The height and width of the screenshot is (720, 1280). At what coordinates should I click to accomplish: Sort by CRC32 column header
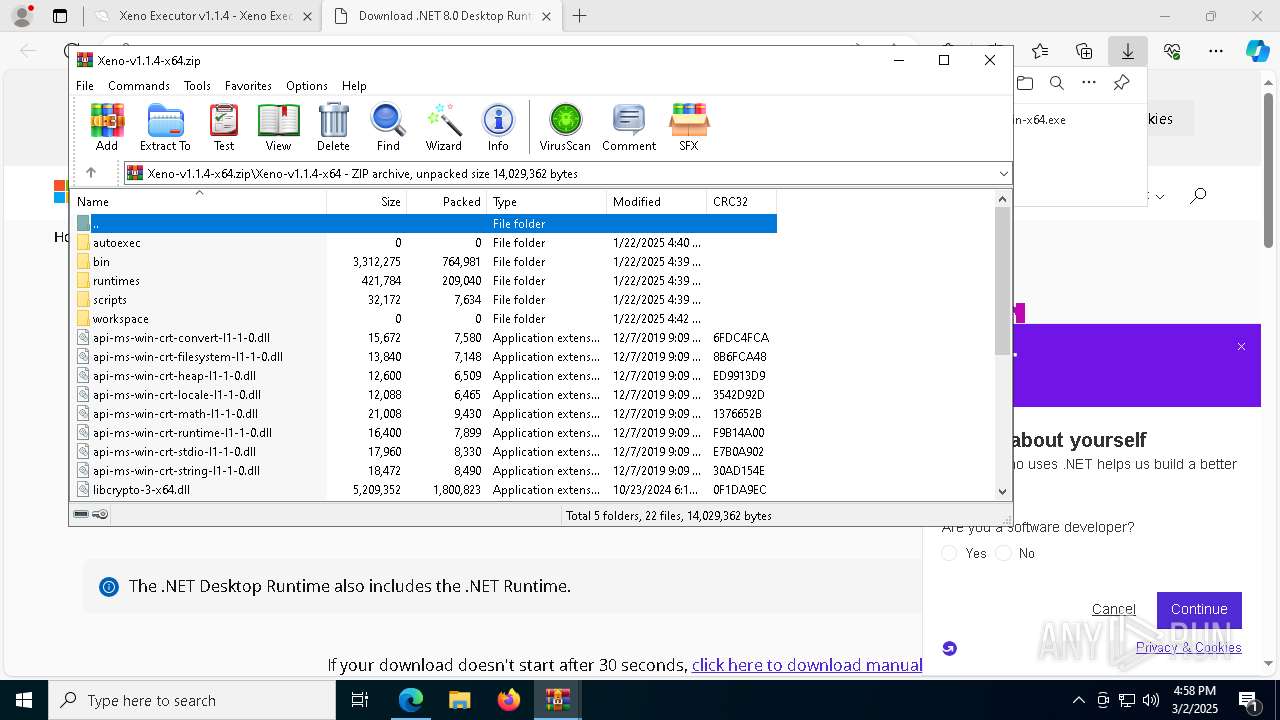742,201
